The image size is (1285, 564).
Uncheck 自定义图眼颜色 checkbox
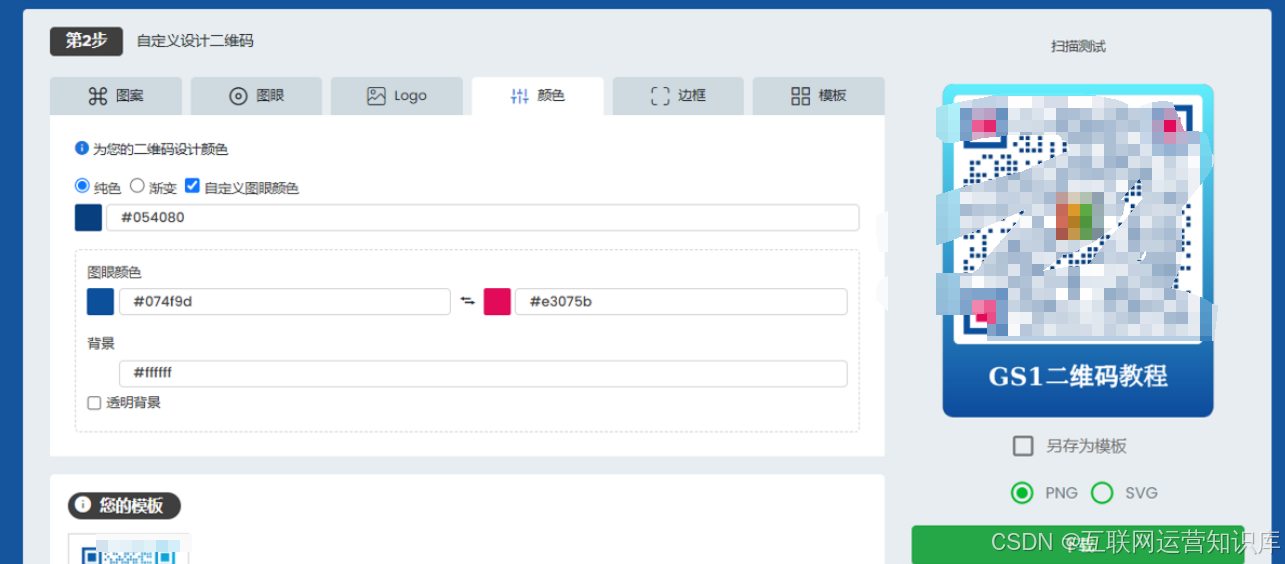(192, 186)
